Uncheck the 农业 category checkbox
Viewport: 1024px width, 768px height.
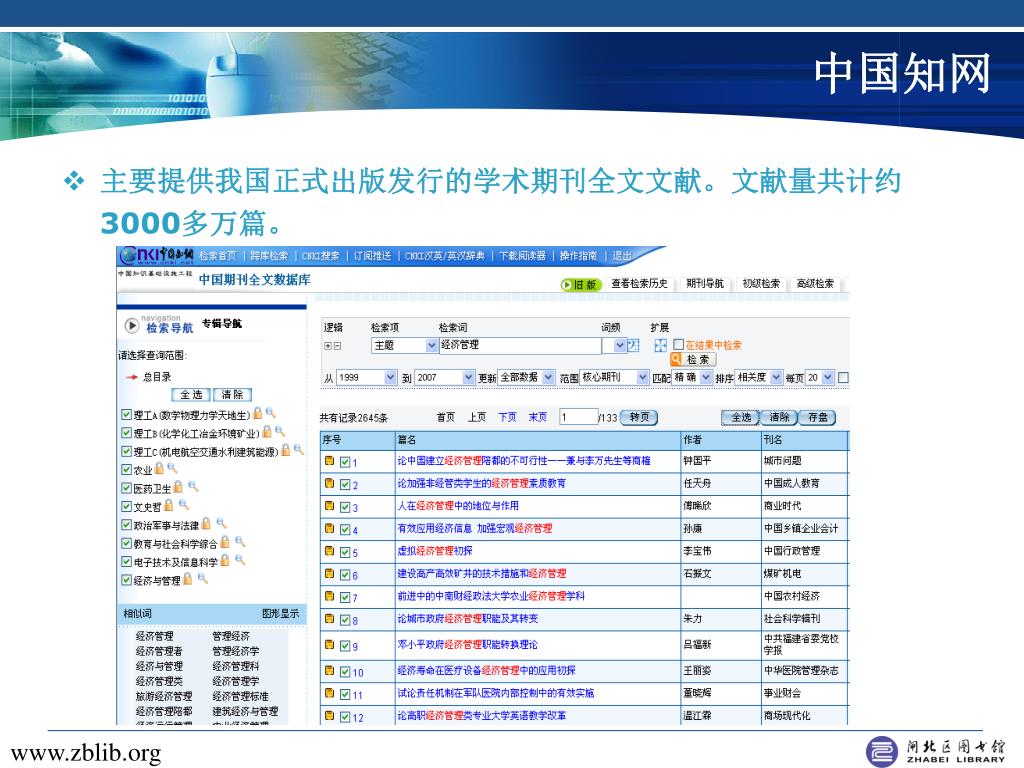pyautogui.click(x=127, y=469)
